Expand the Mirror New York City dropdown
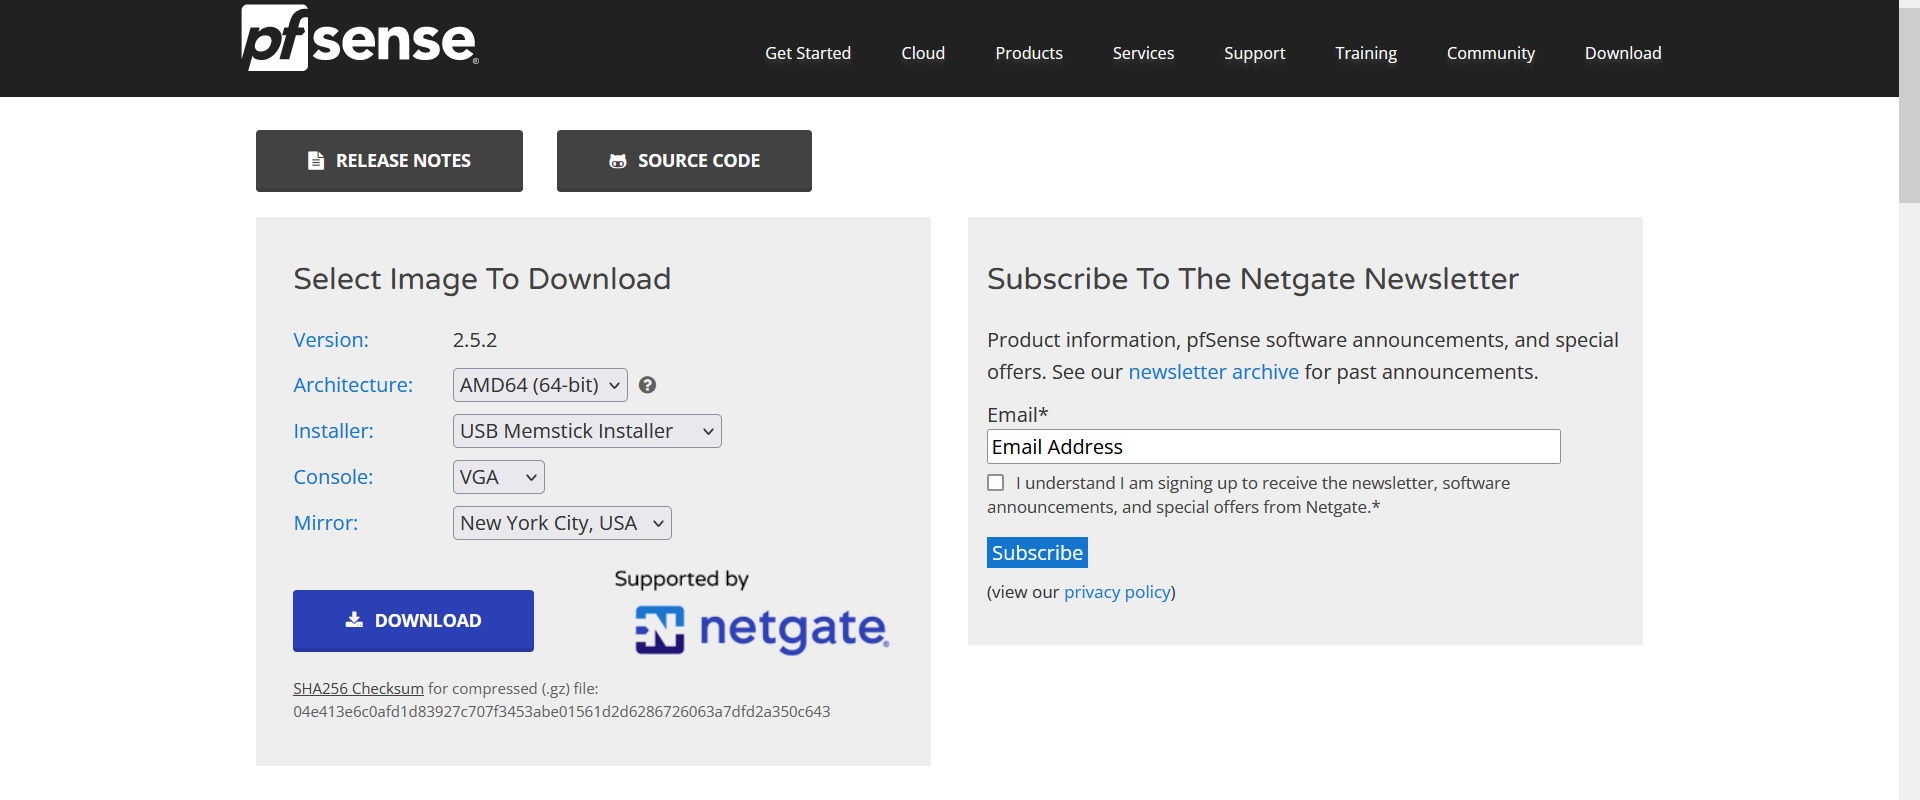Viewport: 1920px width, 800px height. tap(562, 523)
